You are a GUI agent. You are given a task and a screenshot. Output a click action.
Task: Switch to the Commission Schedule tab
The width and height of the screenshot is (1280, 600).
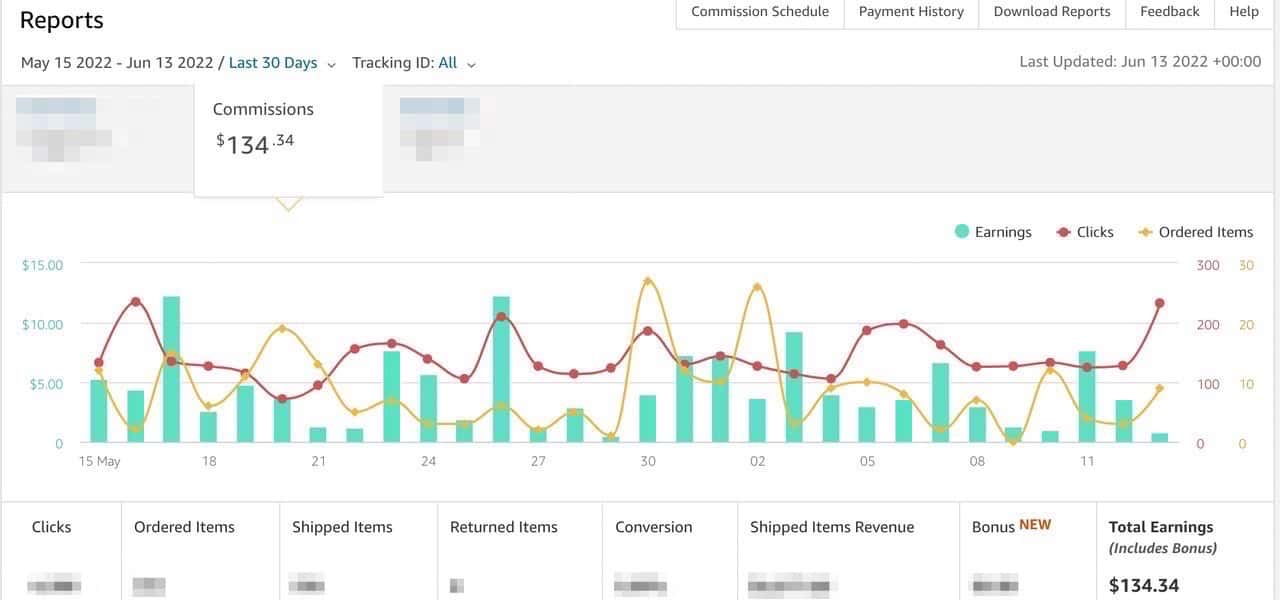pyautogui.click(x=760, y=12)
